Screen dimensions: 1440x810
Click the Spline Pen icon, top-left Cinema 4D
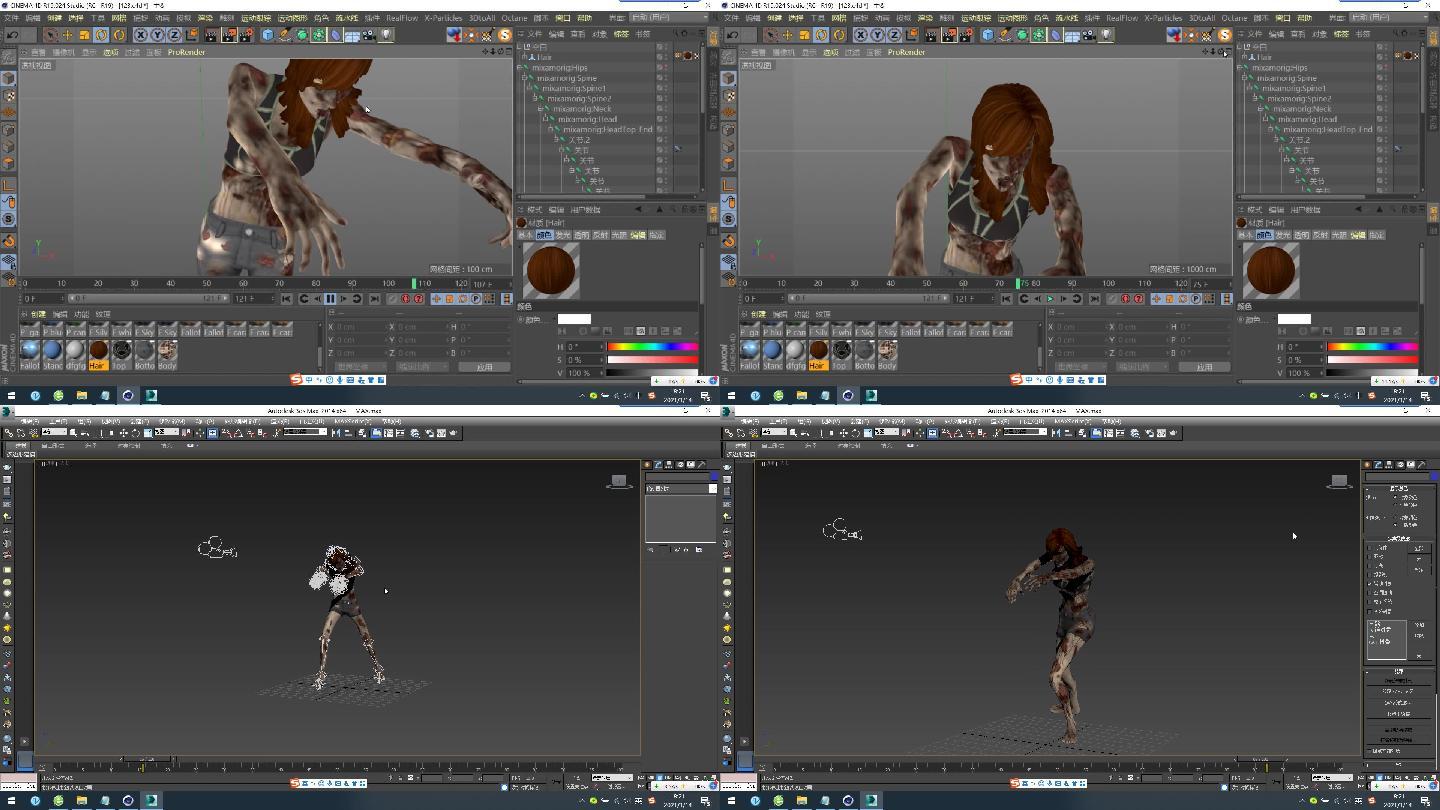(285, 35)
